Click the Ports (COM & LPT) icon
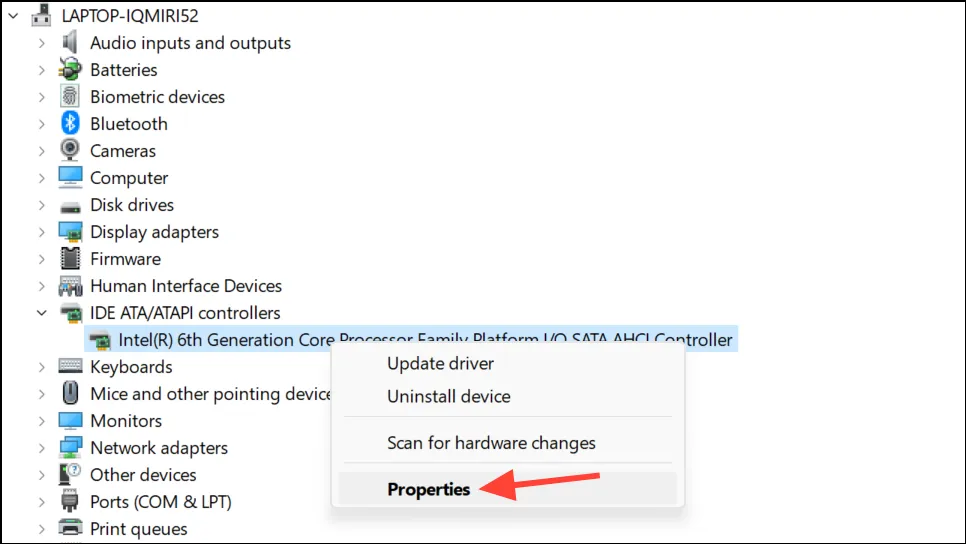This screenshot has height=544, width=966. [x=70, y=502]
